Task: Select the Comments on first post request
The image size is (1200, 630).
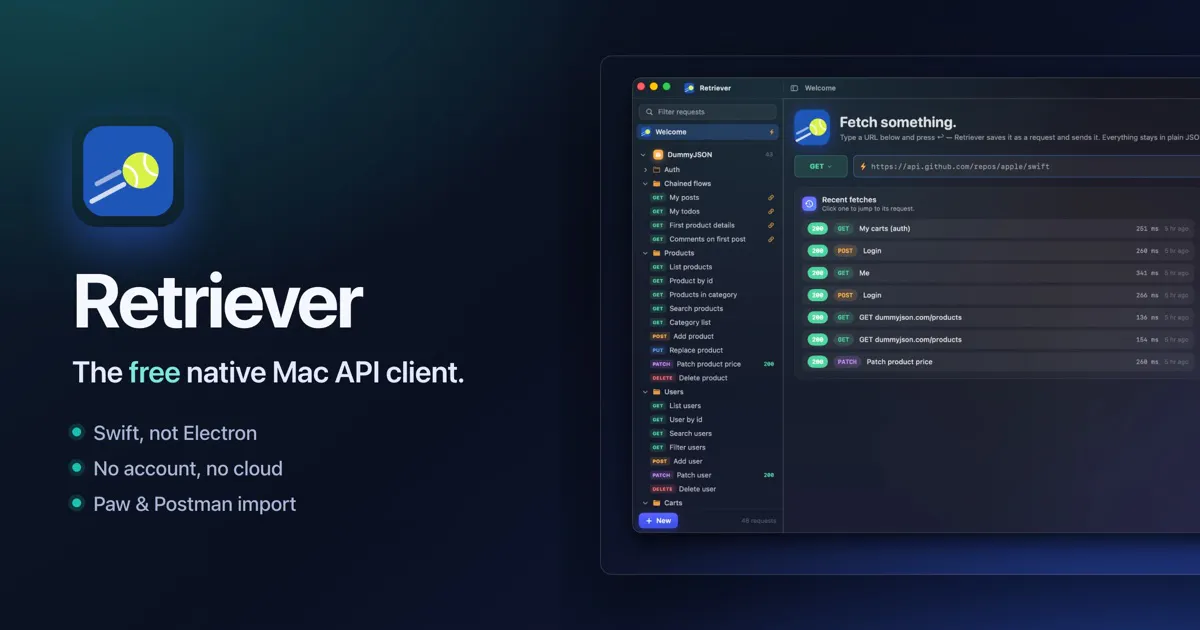Action: pos(707,239)
